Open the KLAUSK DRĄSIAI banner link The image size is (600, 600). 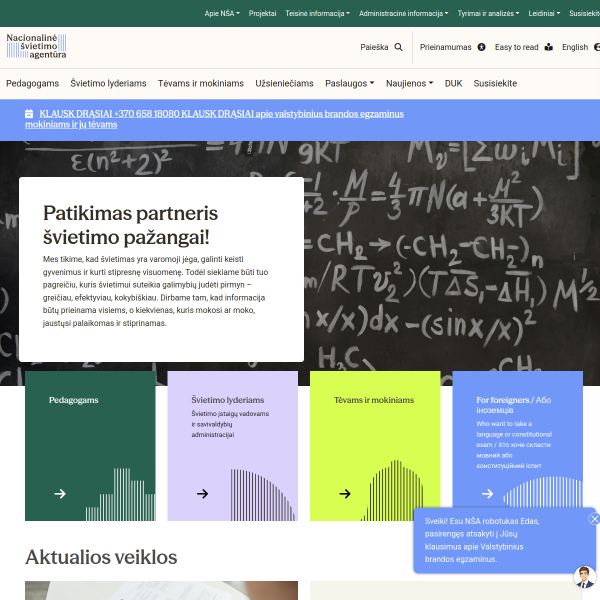coord(214,119)
